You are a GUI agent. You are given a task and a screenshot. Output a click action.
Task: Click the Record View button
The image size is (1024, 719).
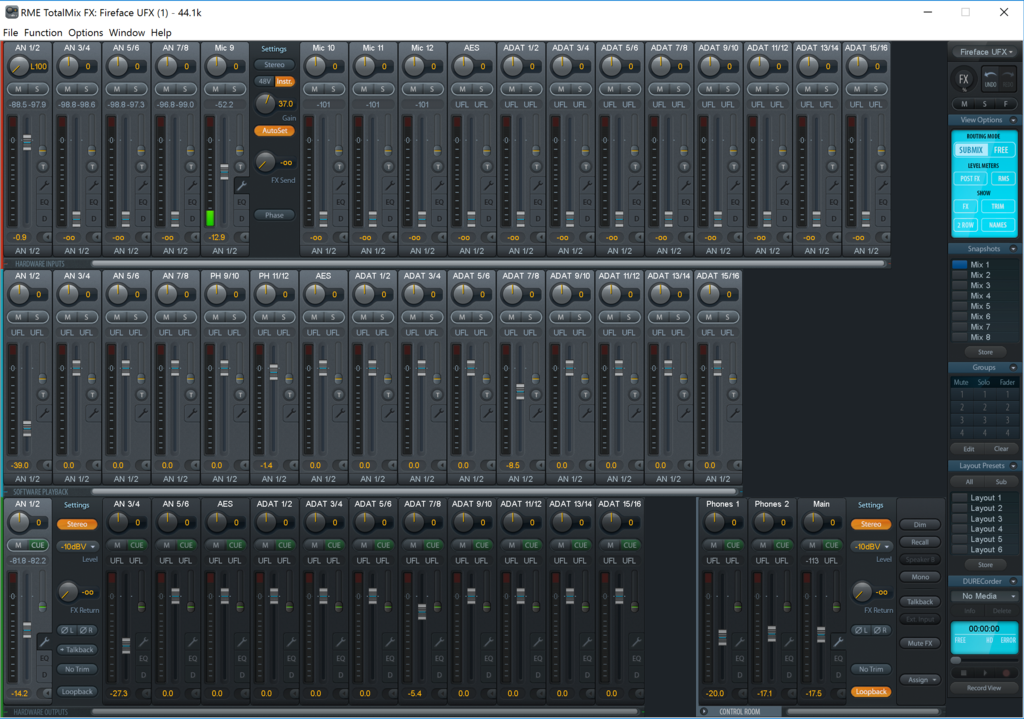(984, 688)
